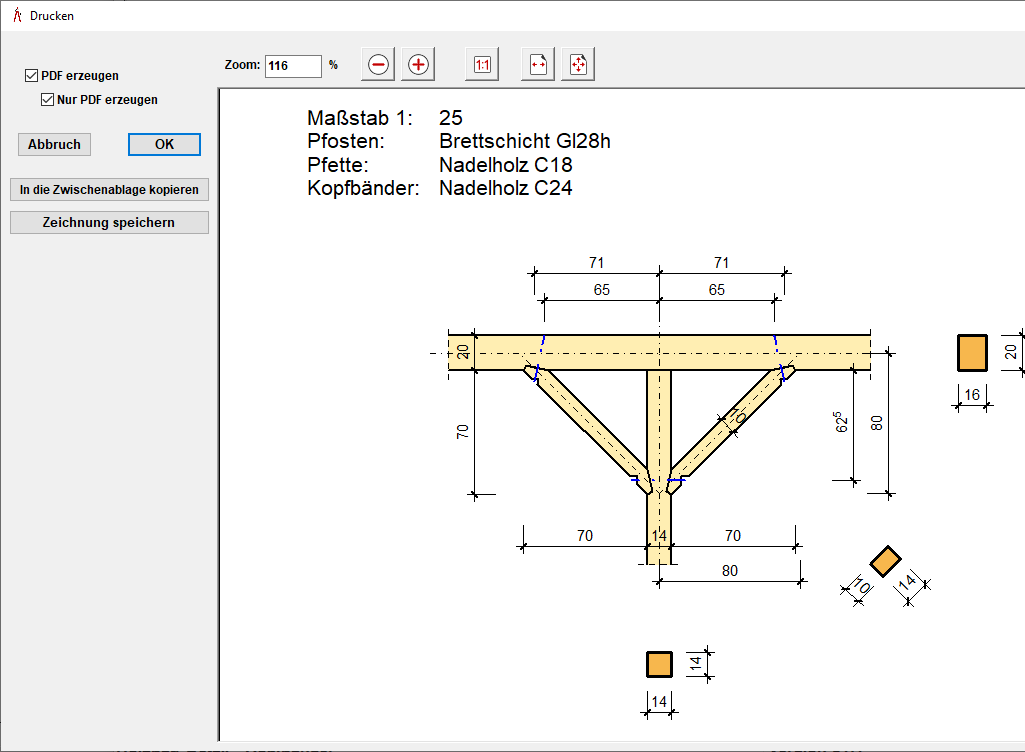This screenshot has width=1025, height=752.
Task: Click the 14x14 post cross-section swatch
Action: [x=659, y=664]
